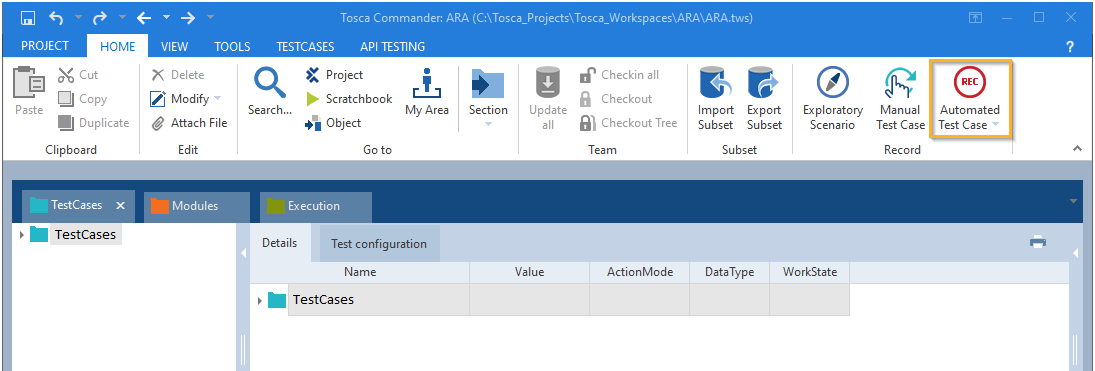Expand the TestCases row in Details grid
Image resolution: width=1095 pixels, height=371 pixels.
[x=260, y=300]
